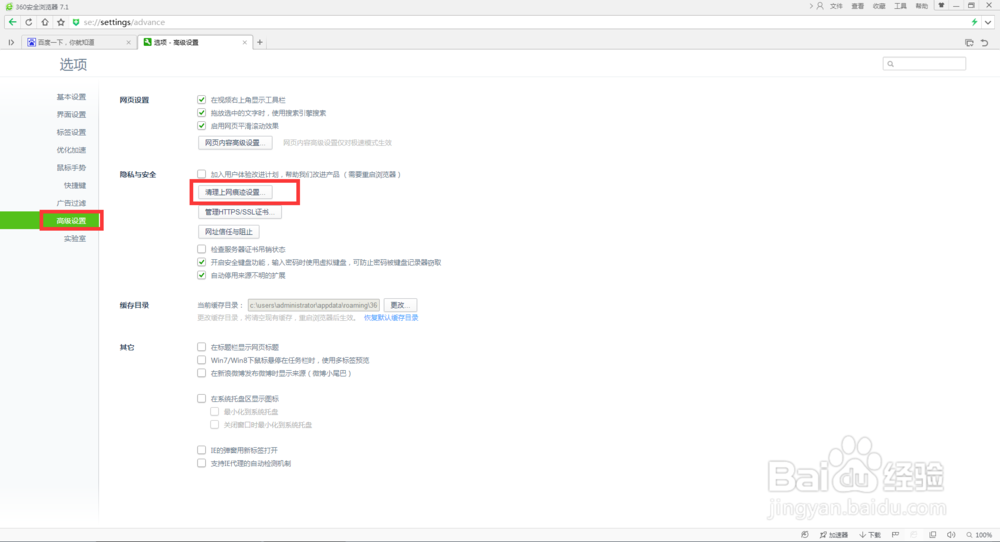Select 标签设置 in the sidebar

(71, 133)
